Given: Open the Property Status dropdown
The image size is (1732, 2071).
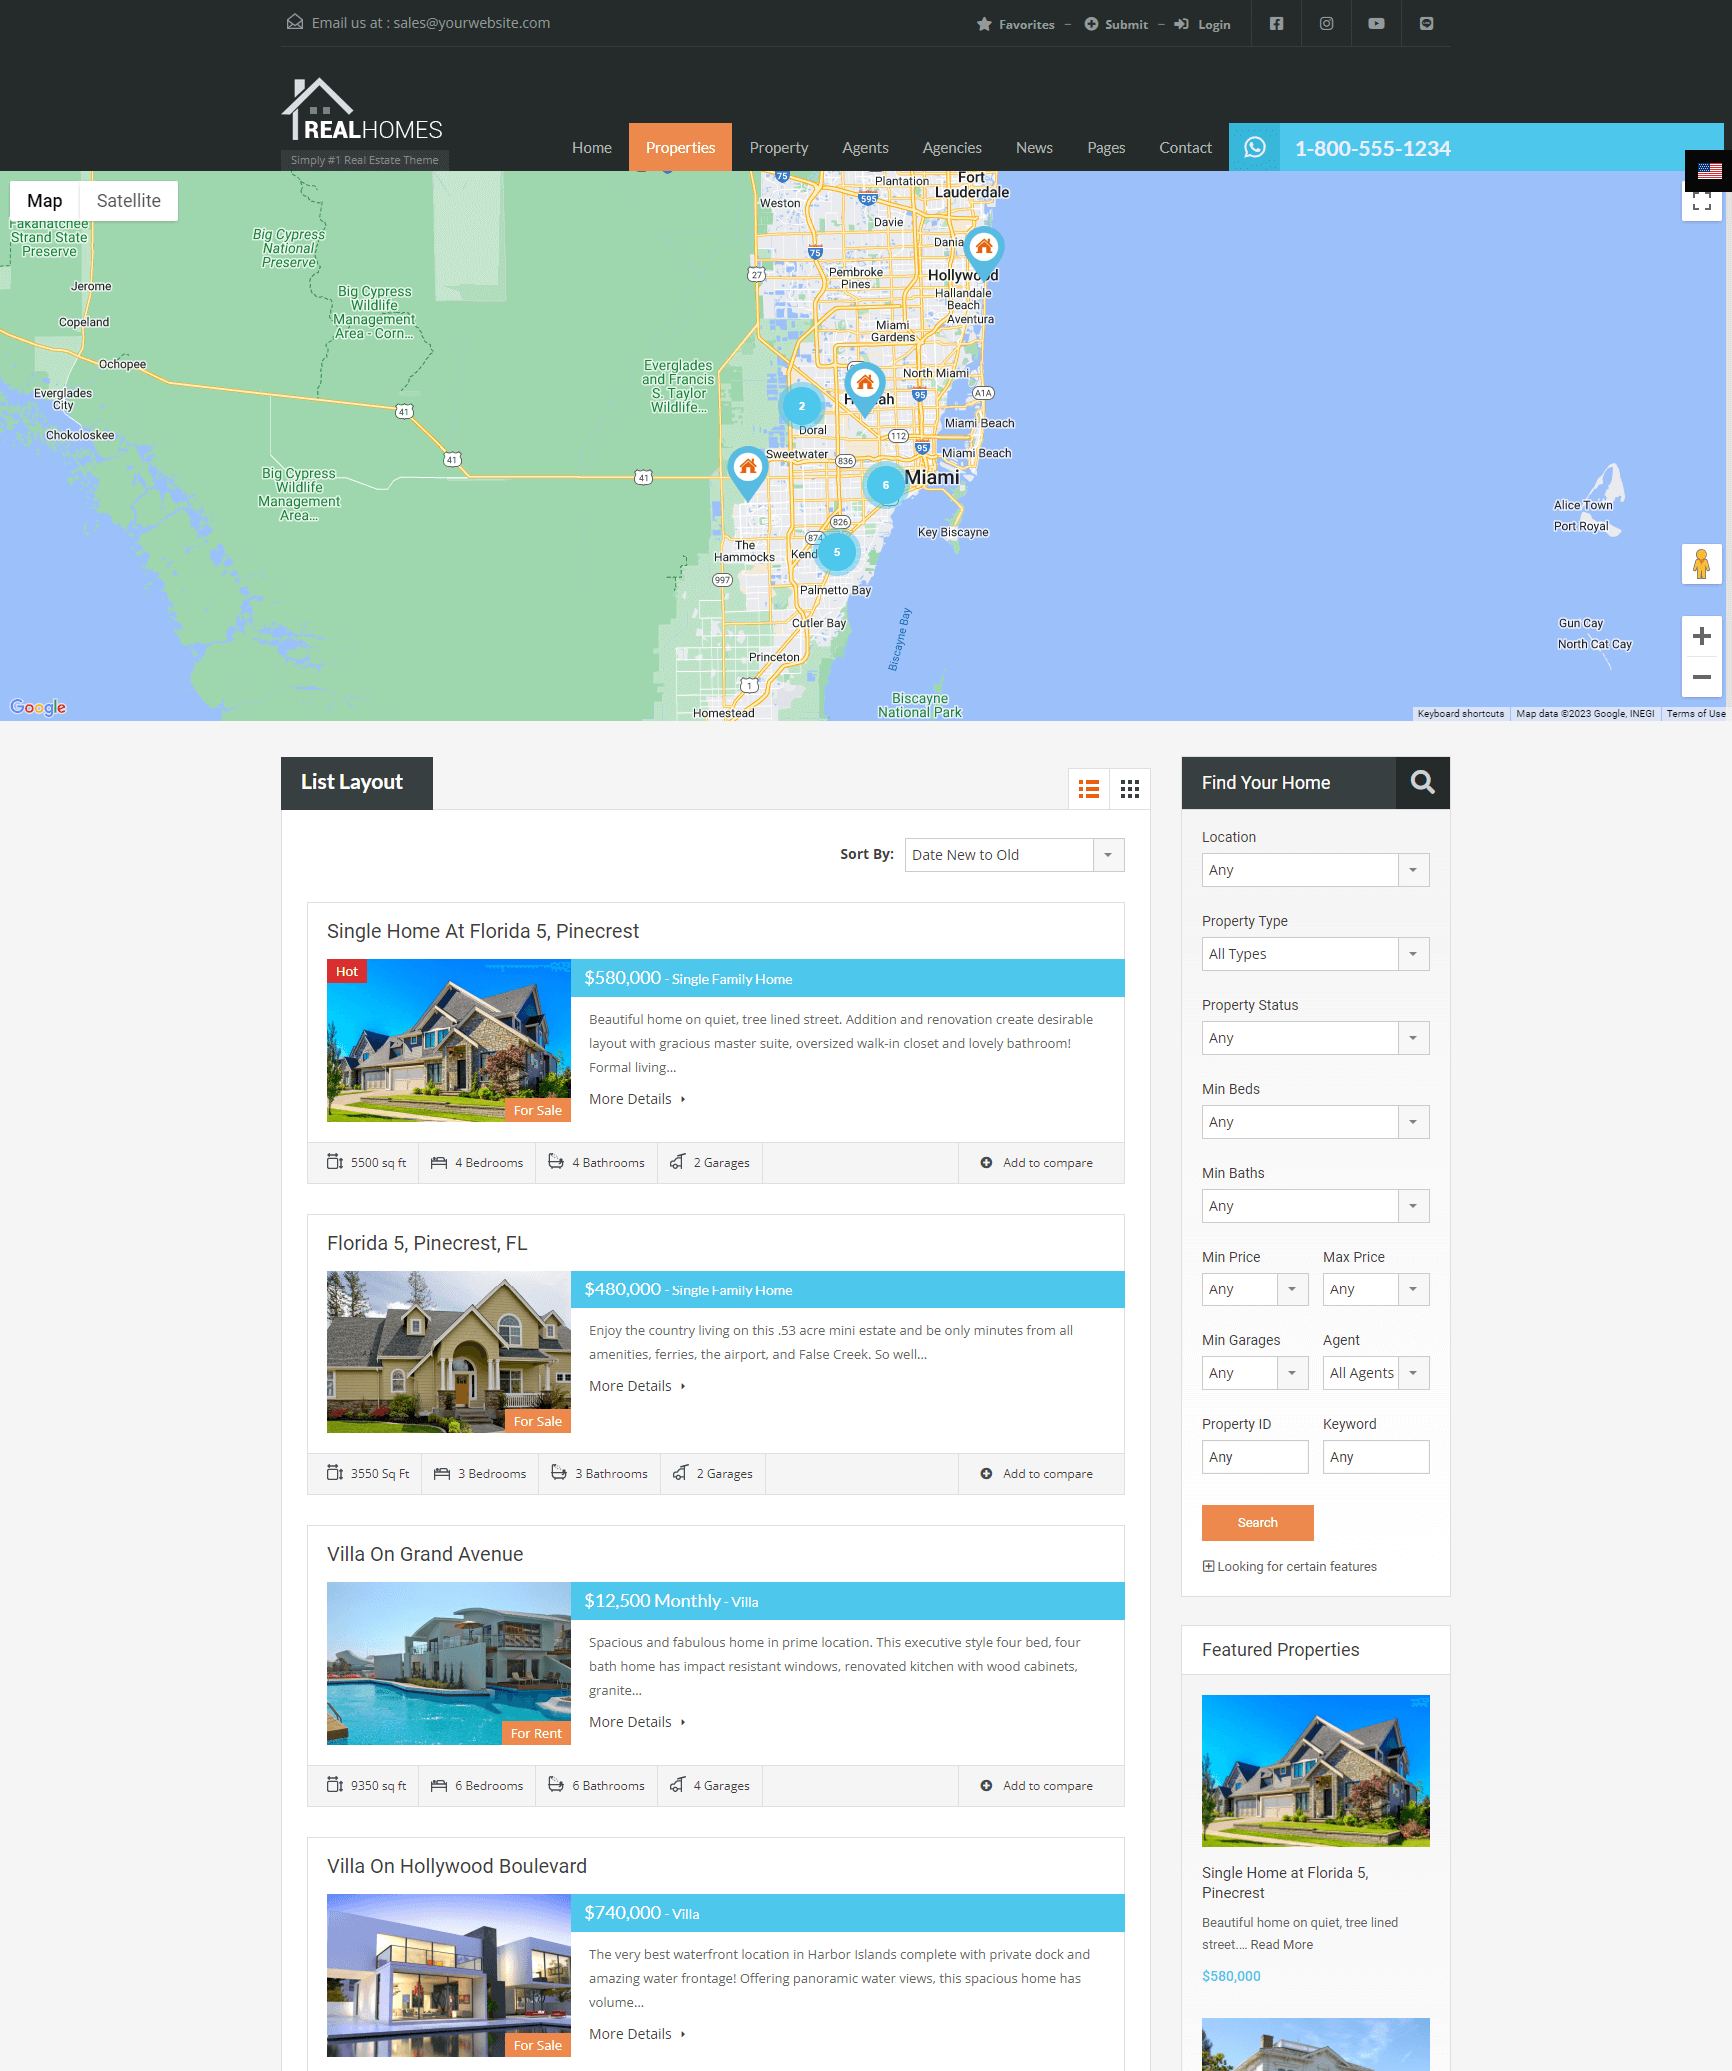Looking at the screenshot, I should coord(1315,1038).
